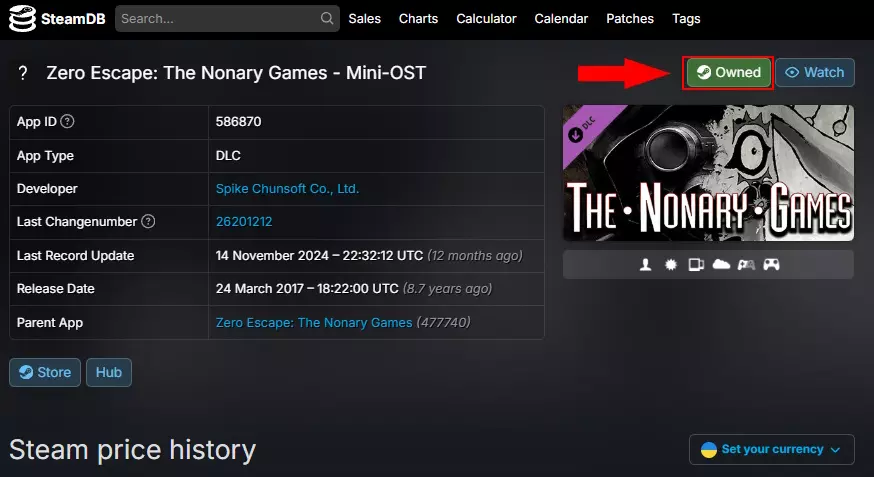Toggle the Watch button
The width and height of the screenshot is (874, 477).
(814, 72)
